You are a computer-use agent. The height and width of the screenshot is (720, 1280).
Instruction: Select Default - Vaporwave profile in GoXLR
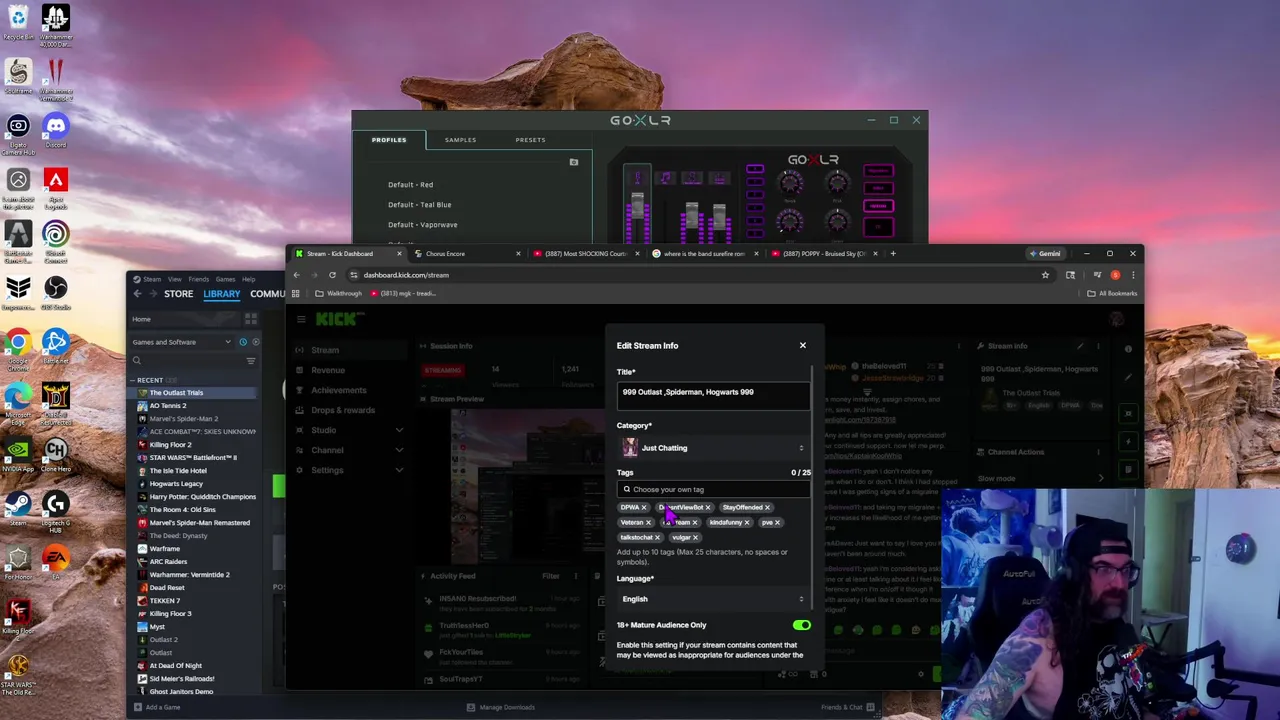coord(422,225)
